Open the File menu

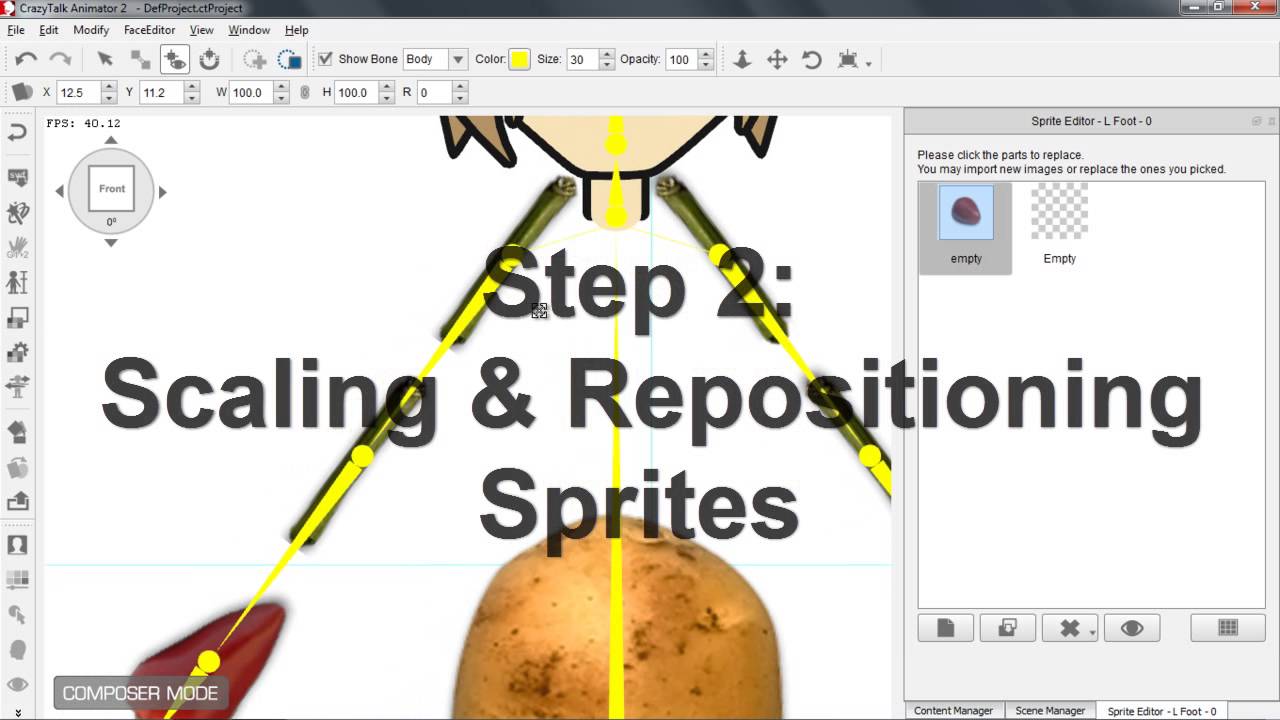15,30
